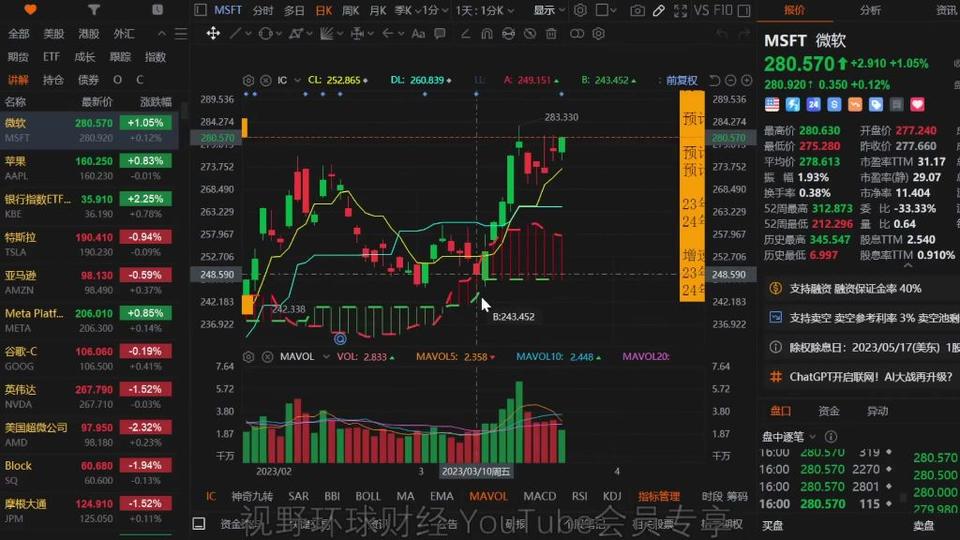The image size is (960, 540).
Task: Add a comment bubble annotation
Action: pyautogui.click(x=440, y=34)
